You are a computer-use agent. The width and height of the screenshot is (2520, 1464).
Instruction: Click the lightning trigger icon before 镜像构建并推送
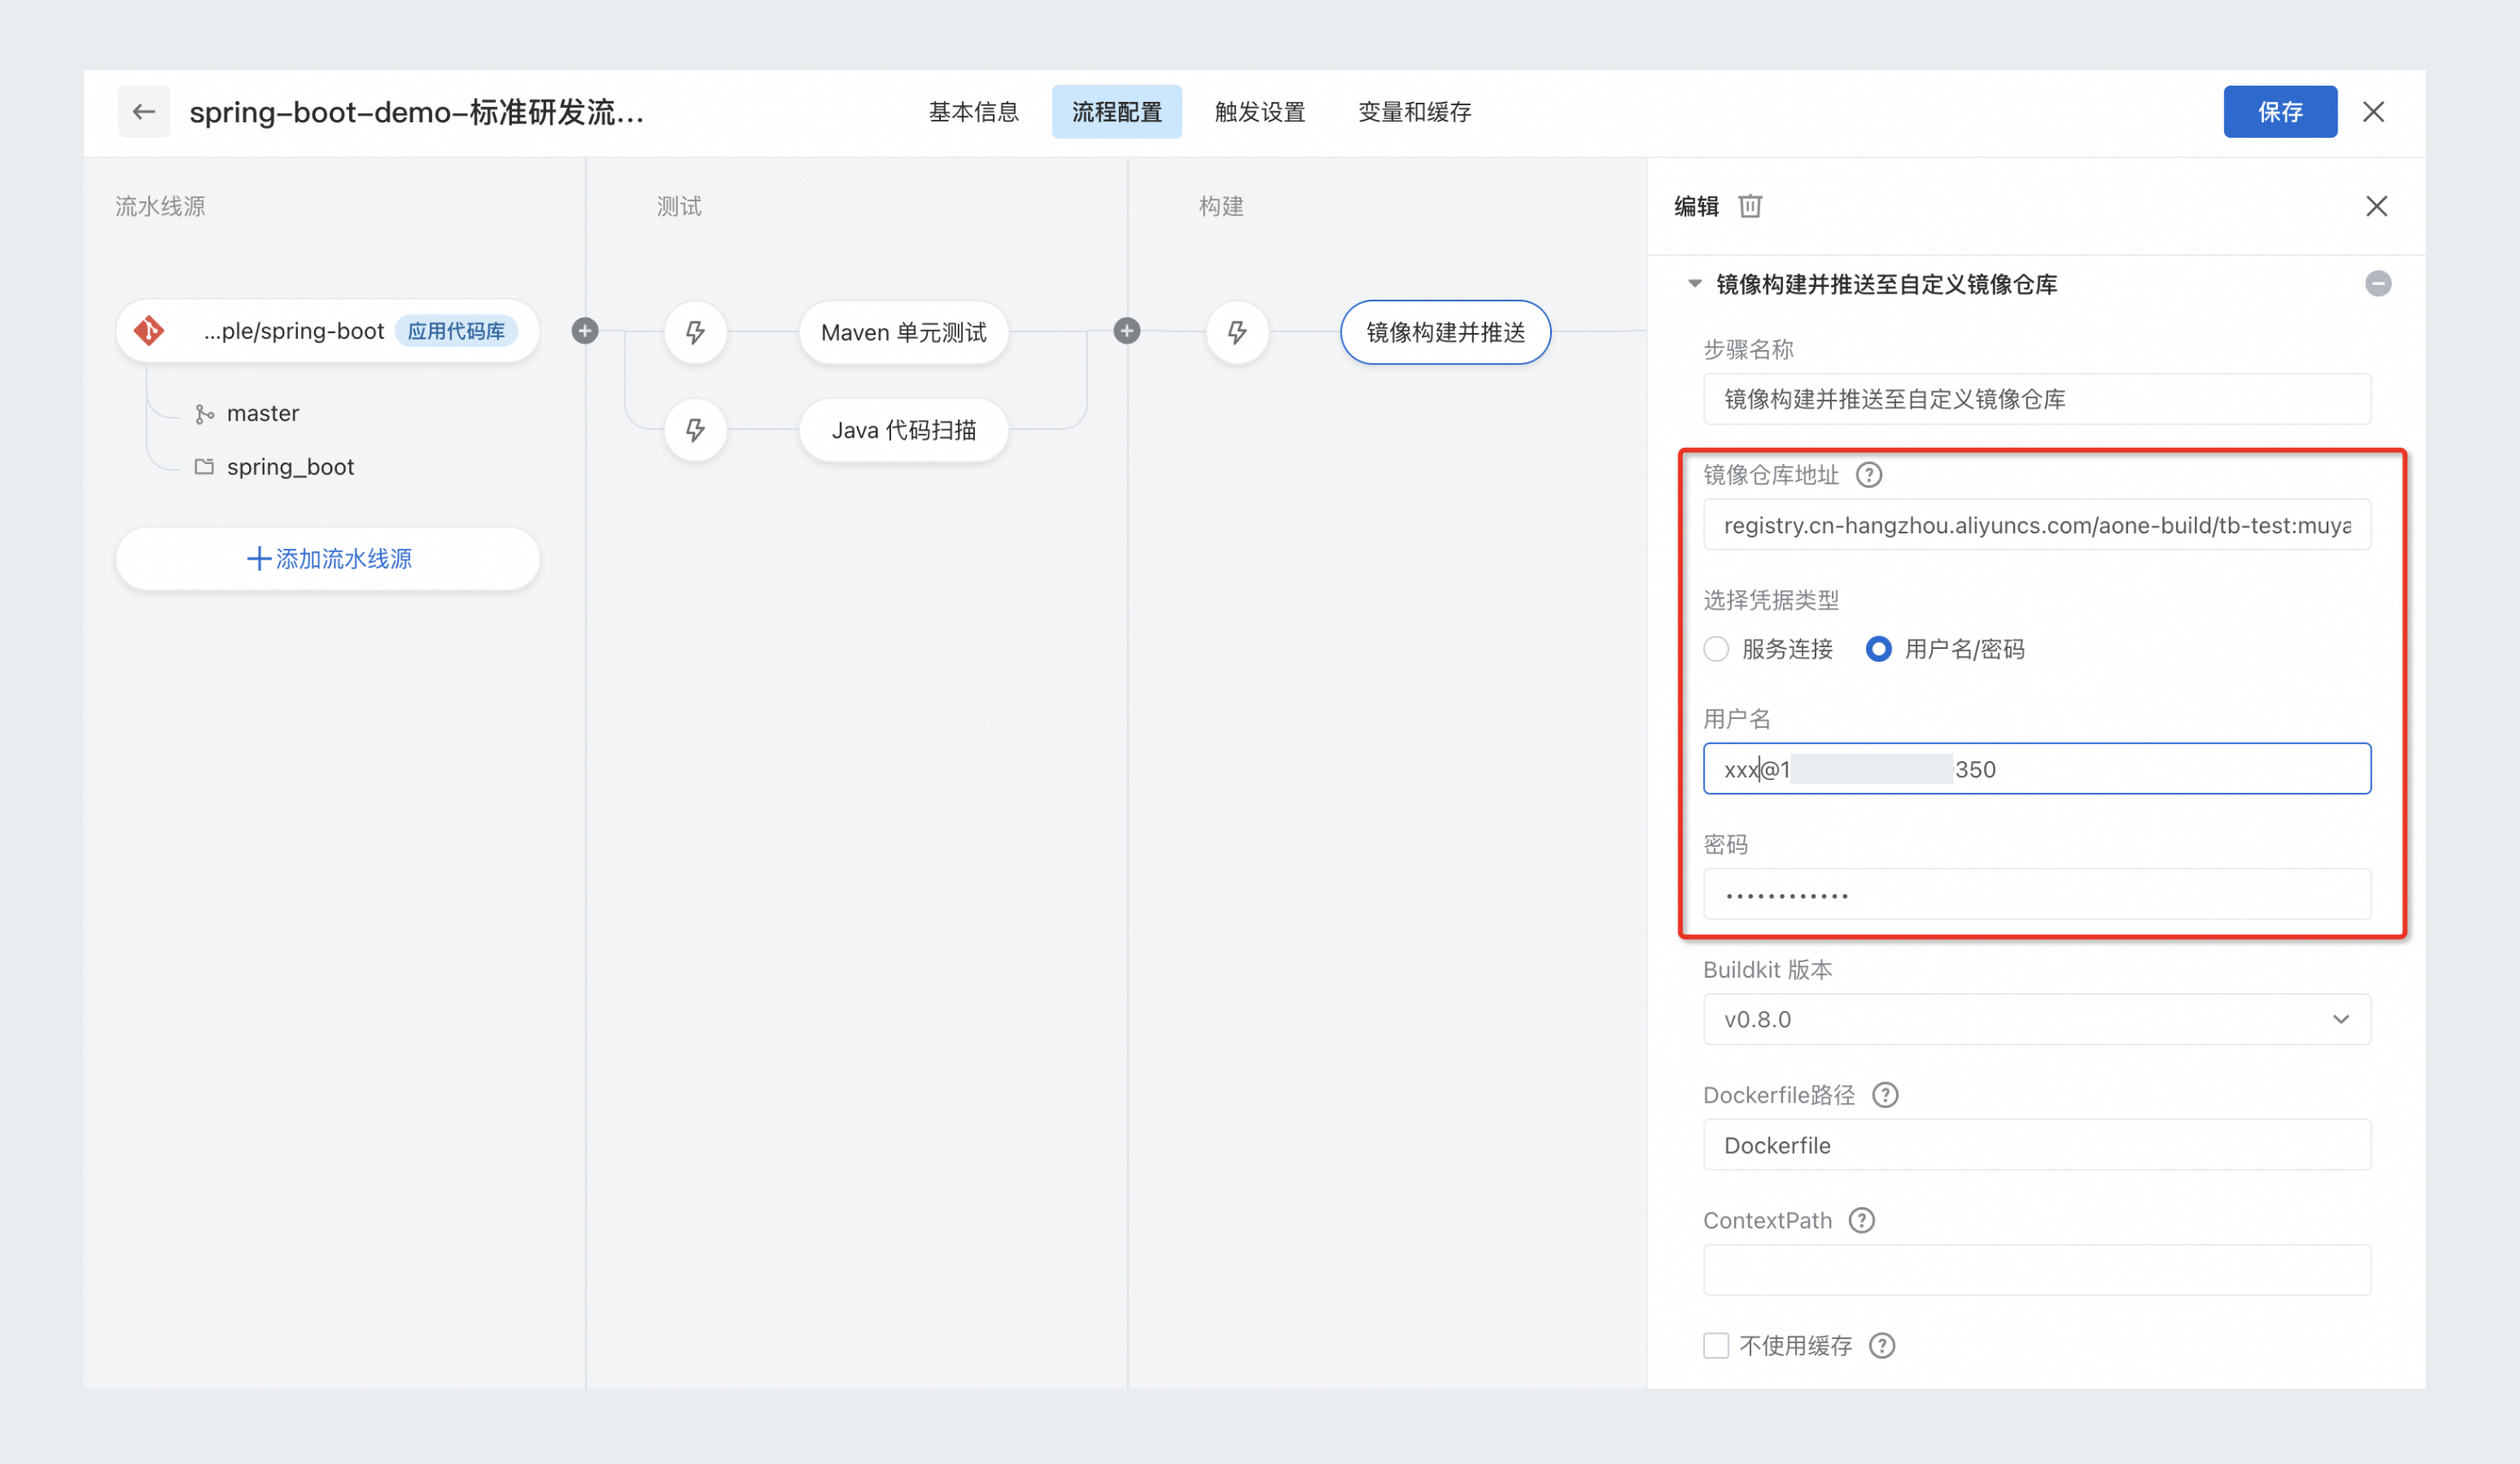click(1237, 332)
